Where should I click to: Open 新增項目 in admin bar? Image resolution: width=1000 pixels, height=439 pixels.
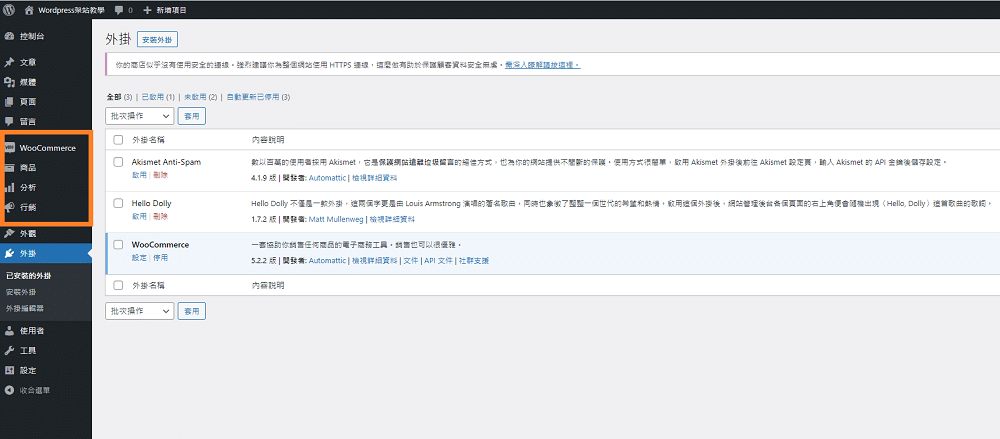click(172, 10)
